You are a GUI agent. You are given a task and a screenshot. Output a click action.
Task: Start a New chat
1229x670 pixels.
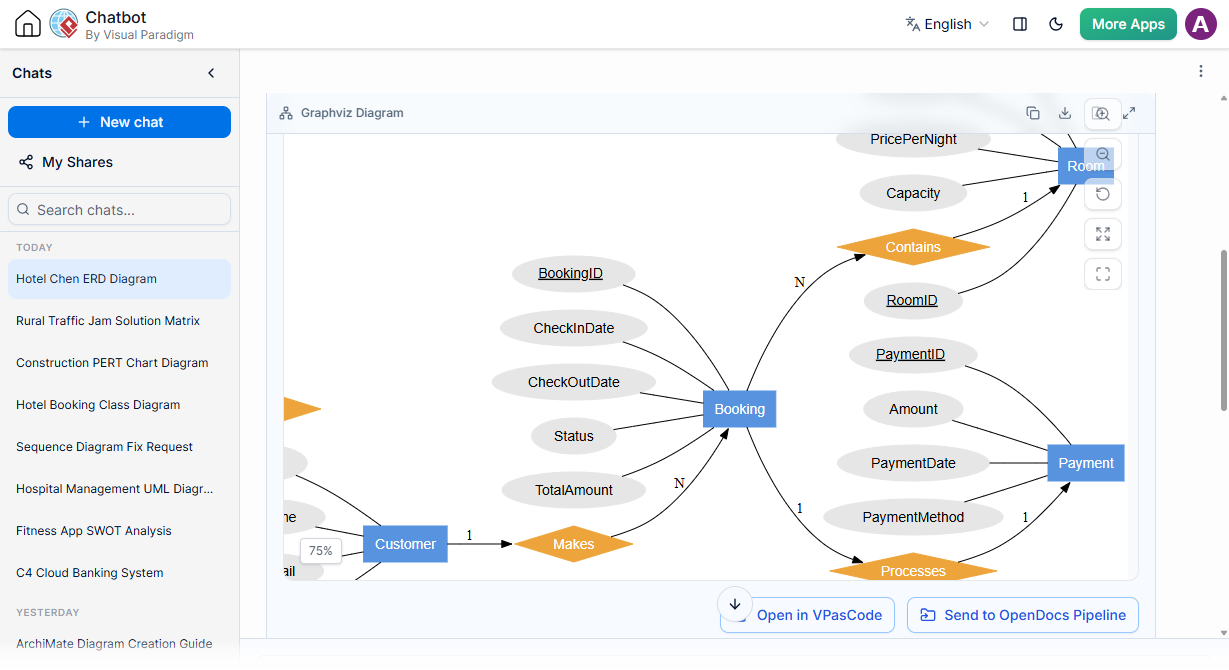click(119, 122)
